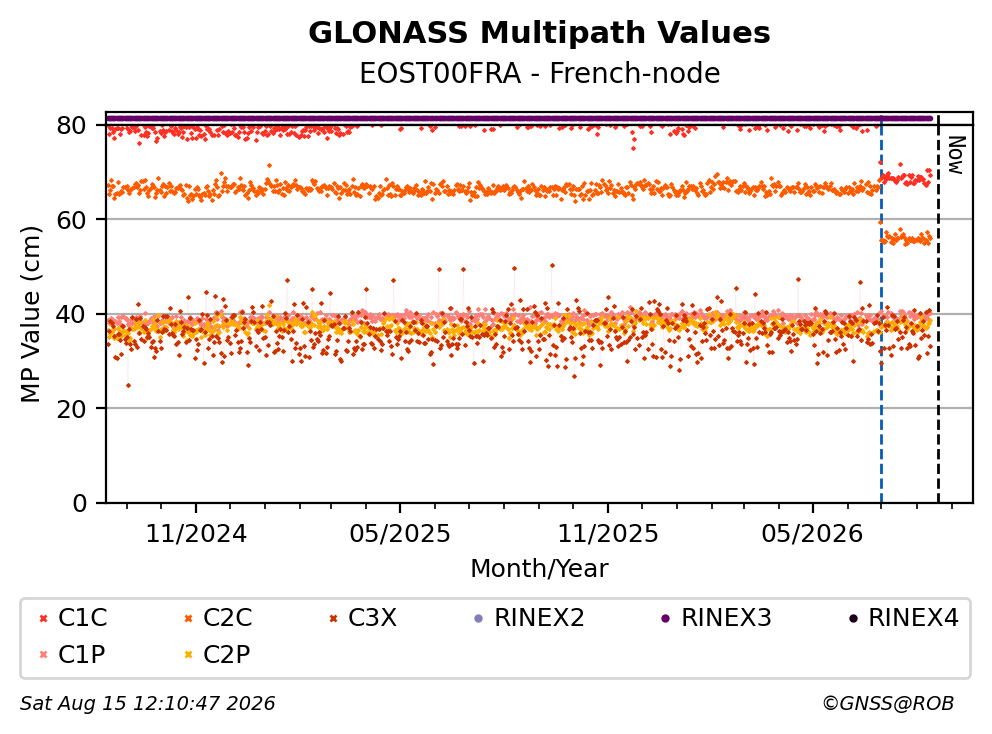
Task: Click the GLONASS Multipath Values title
Action: click(x=540, y=33)
